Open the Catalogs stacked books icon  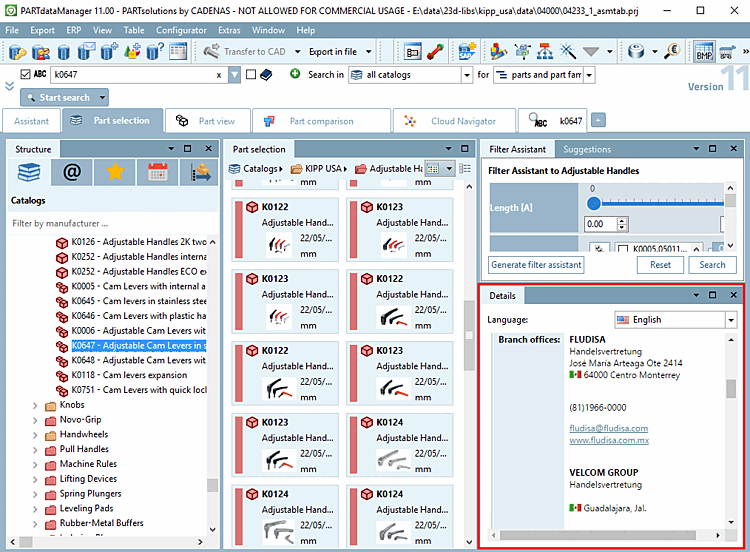29,172
